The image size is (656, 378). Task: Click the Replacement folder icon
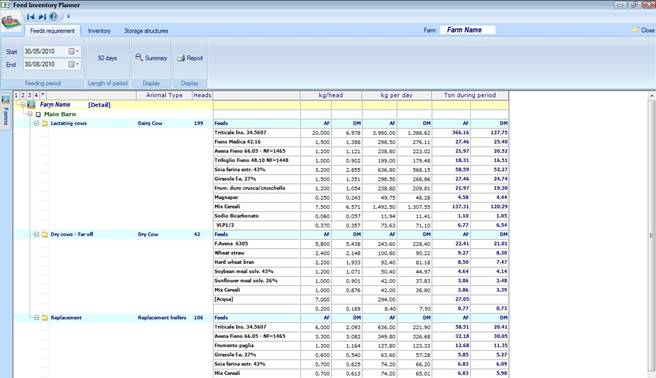(x=45, y=318)
